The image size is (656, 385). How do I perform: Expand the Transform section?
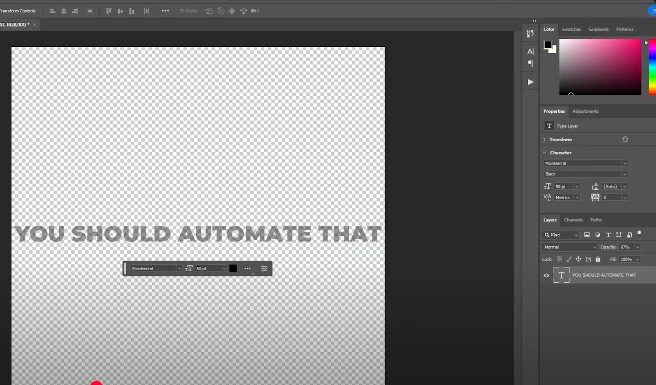click(x=544, y=139)
